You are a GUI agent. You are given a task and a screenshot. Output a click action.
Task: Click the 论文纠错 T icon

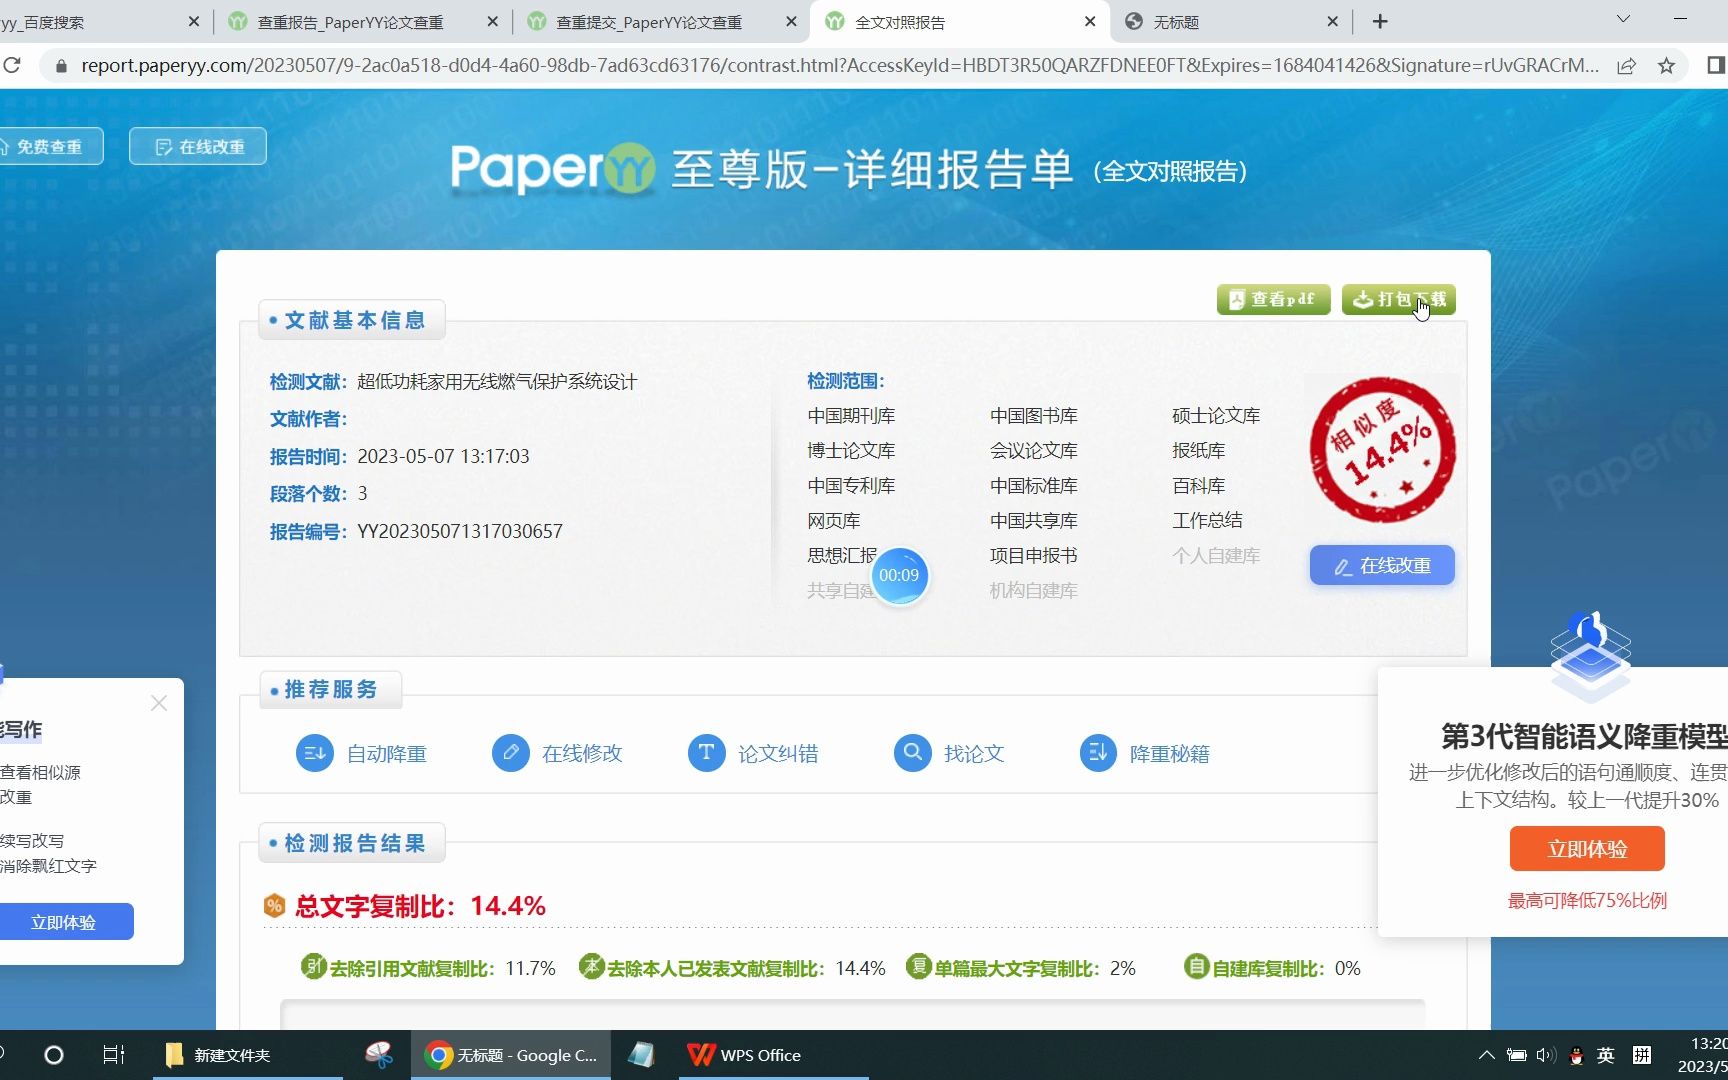[706, 753]
